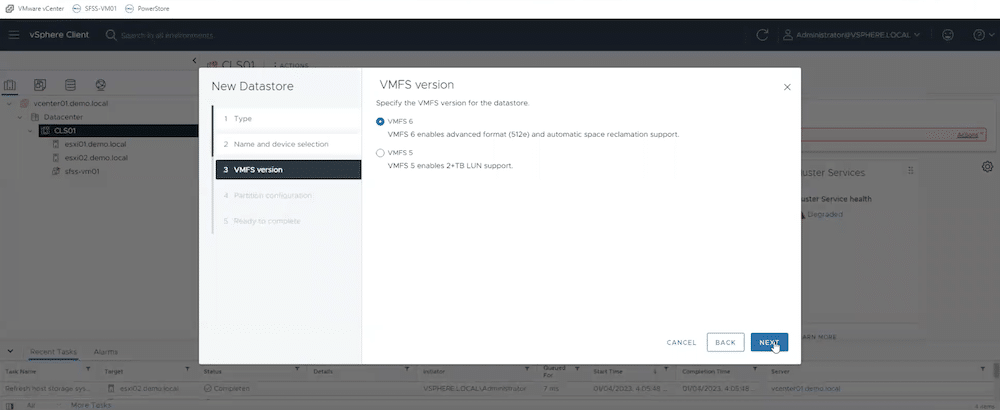The image size is (1000, 410).
Task: Go to step 2 Name and device selection
Action: click(288, 144)
